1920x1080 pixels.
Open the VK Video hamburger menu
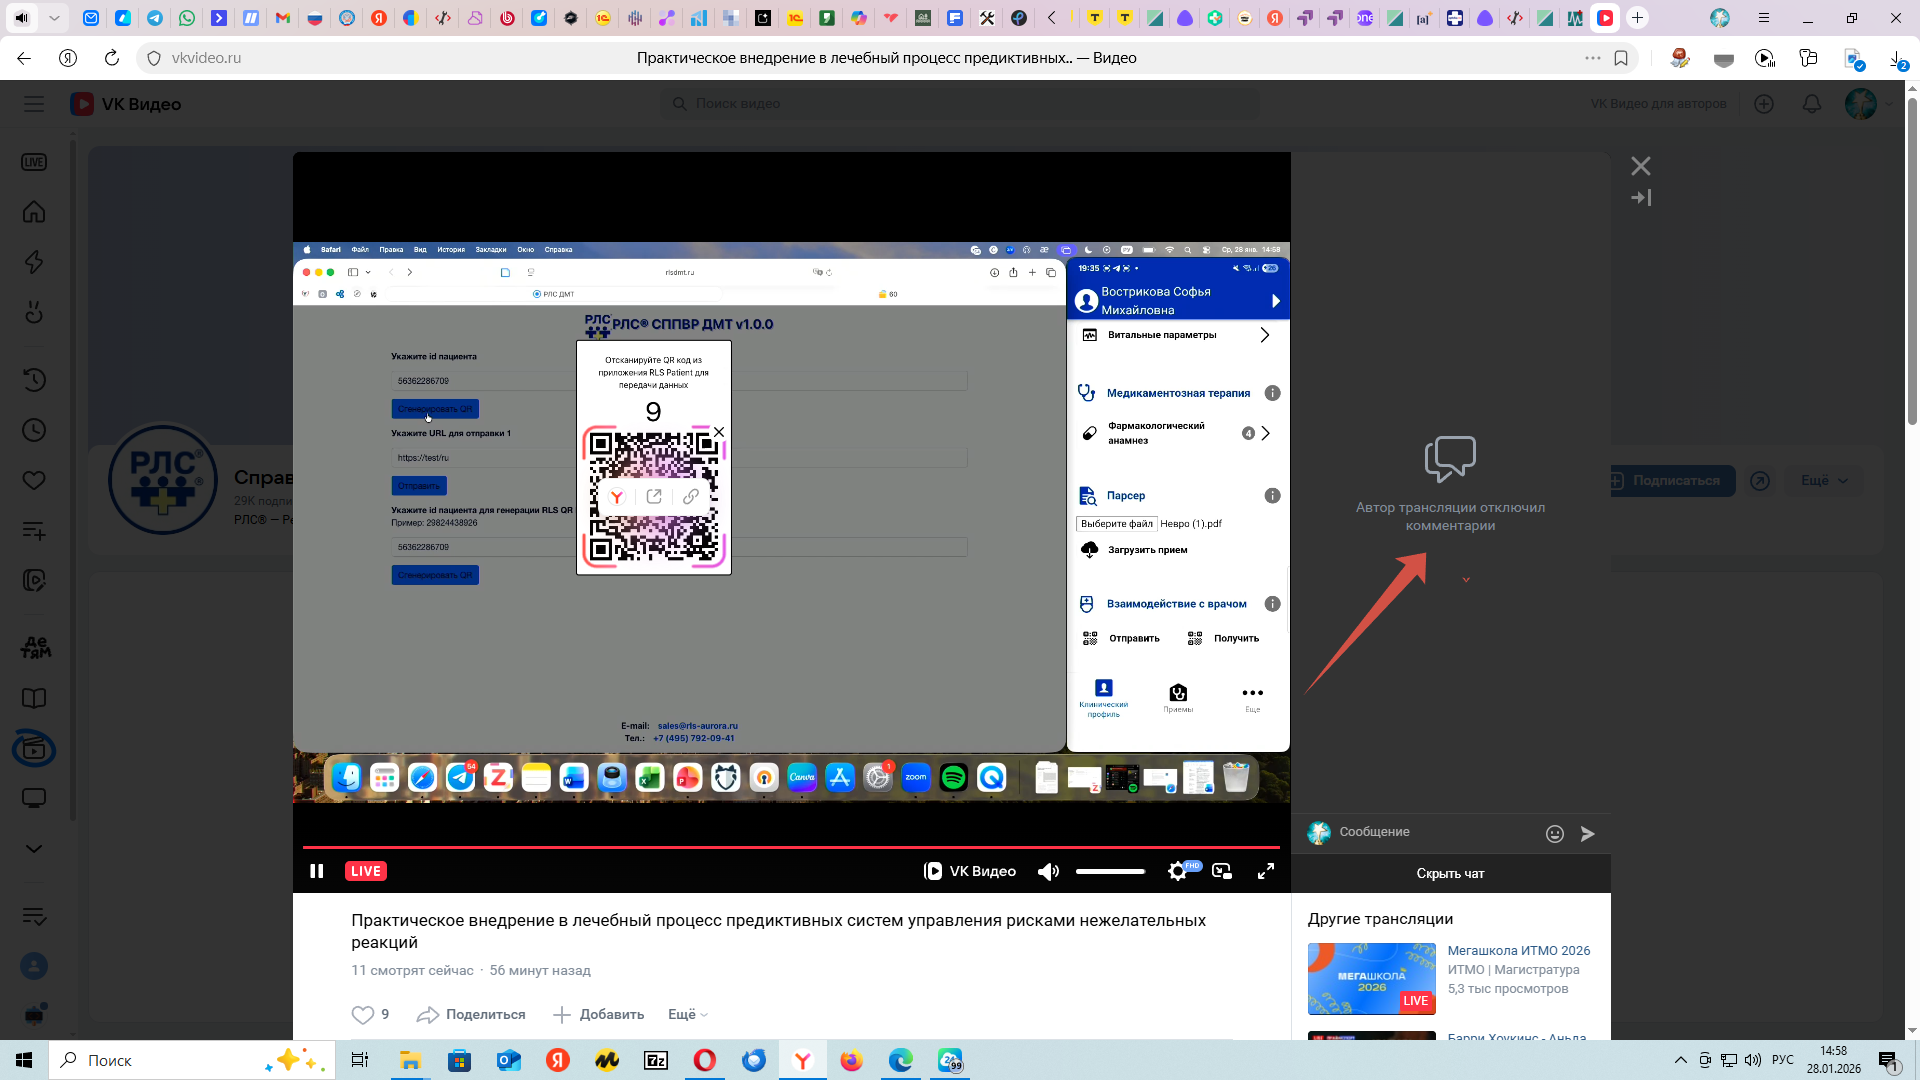(x=34, y=104)
